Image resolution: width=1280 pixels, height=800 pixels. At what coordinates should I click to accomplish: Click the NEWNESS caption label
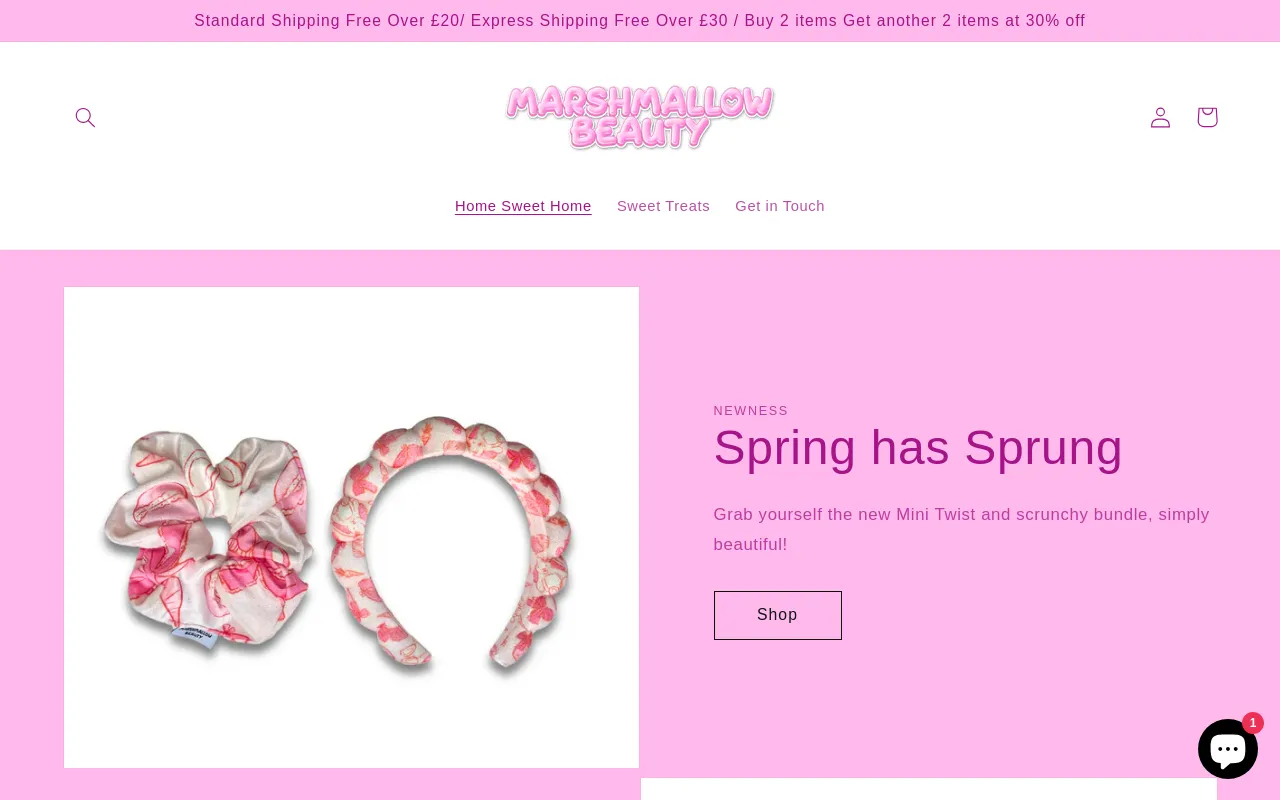(x=751, y=411)
